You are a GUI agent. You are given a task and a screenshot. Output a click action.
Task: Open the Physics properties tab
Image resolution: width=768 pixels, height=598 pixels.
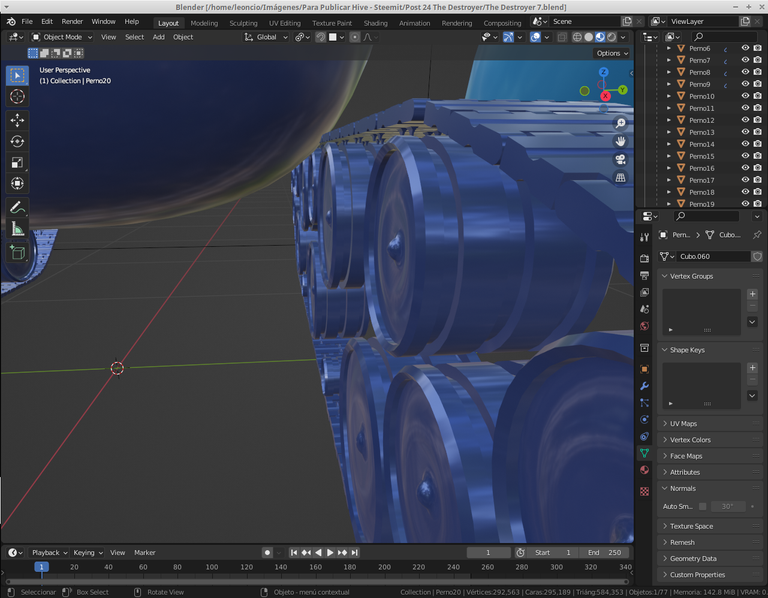pyautogui.click(x=645, y=419)
